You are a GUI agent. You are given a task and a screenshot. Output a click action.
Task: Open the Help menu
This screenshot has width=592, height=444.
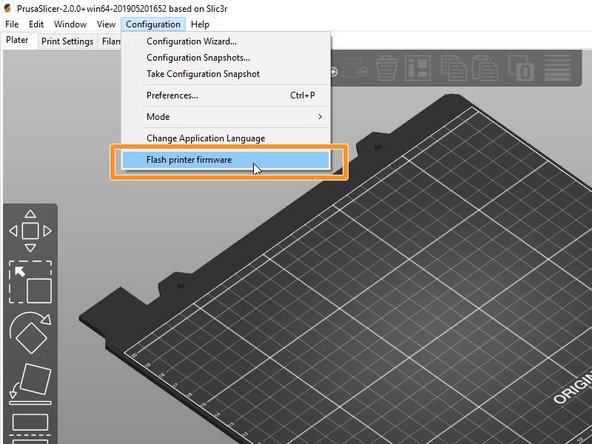200,24
